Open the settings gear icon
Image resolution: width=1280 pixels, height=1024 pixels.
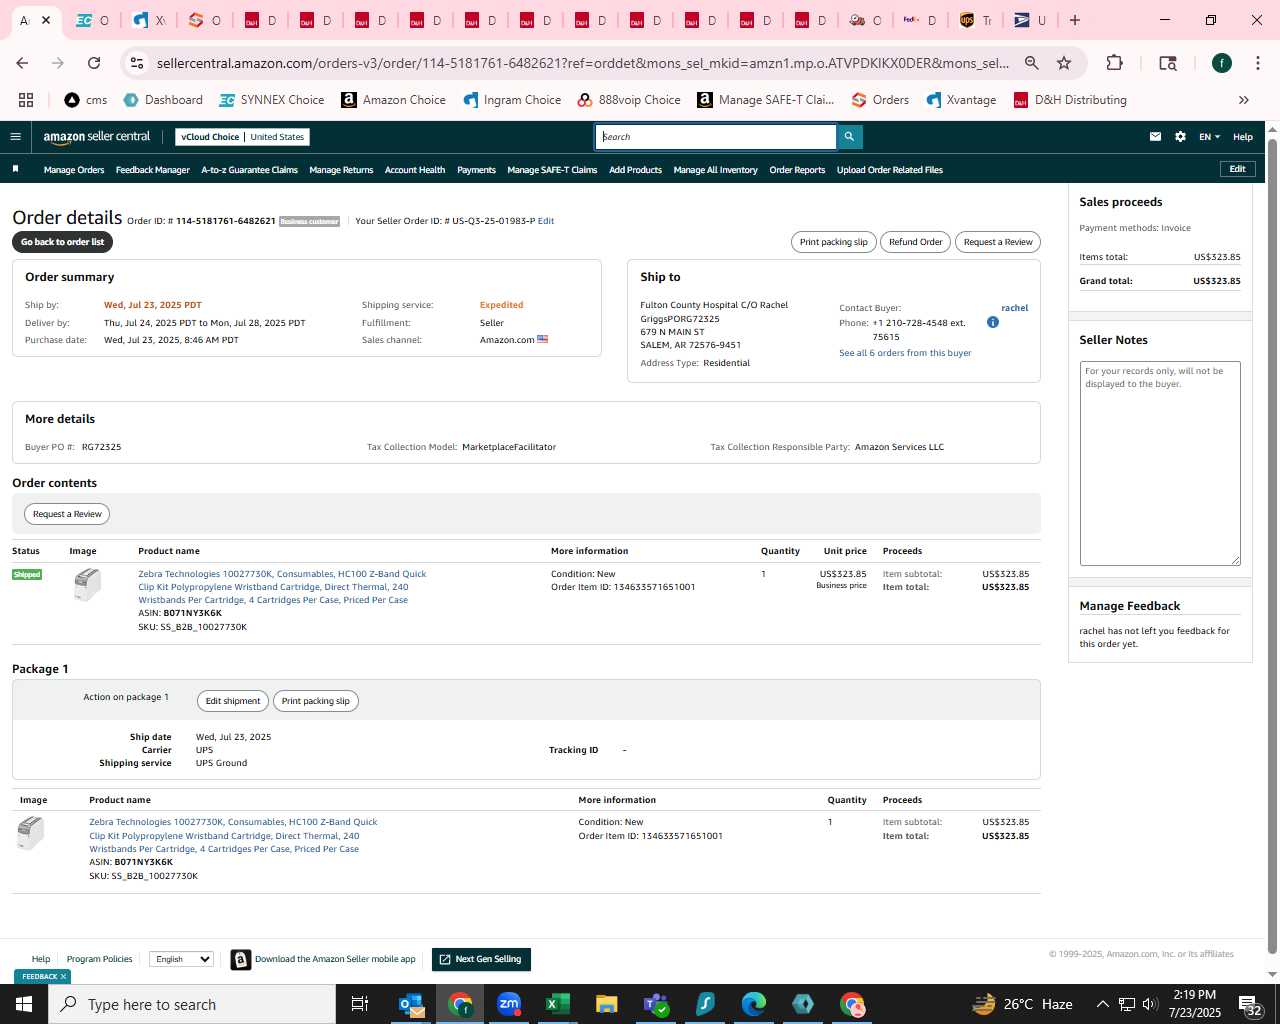[x=1180, y=137]
